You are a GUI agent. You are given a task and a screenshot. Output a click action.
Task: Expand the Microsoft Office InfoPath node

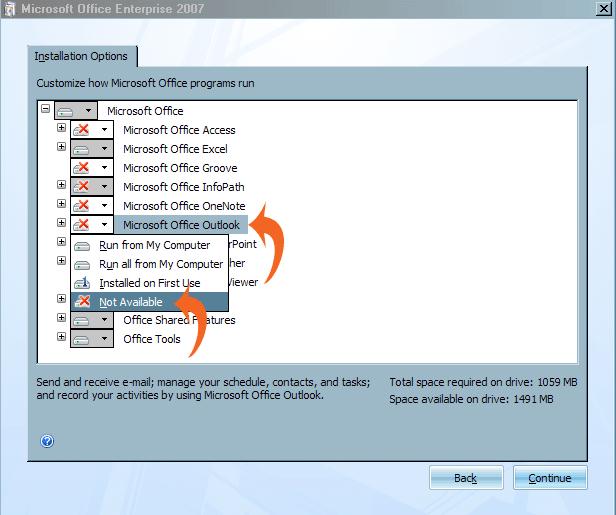pyautogui.click(x=61, y=184)
